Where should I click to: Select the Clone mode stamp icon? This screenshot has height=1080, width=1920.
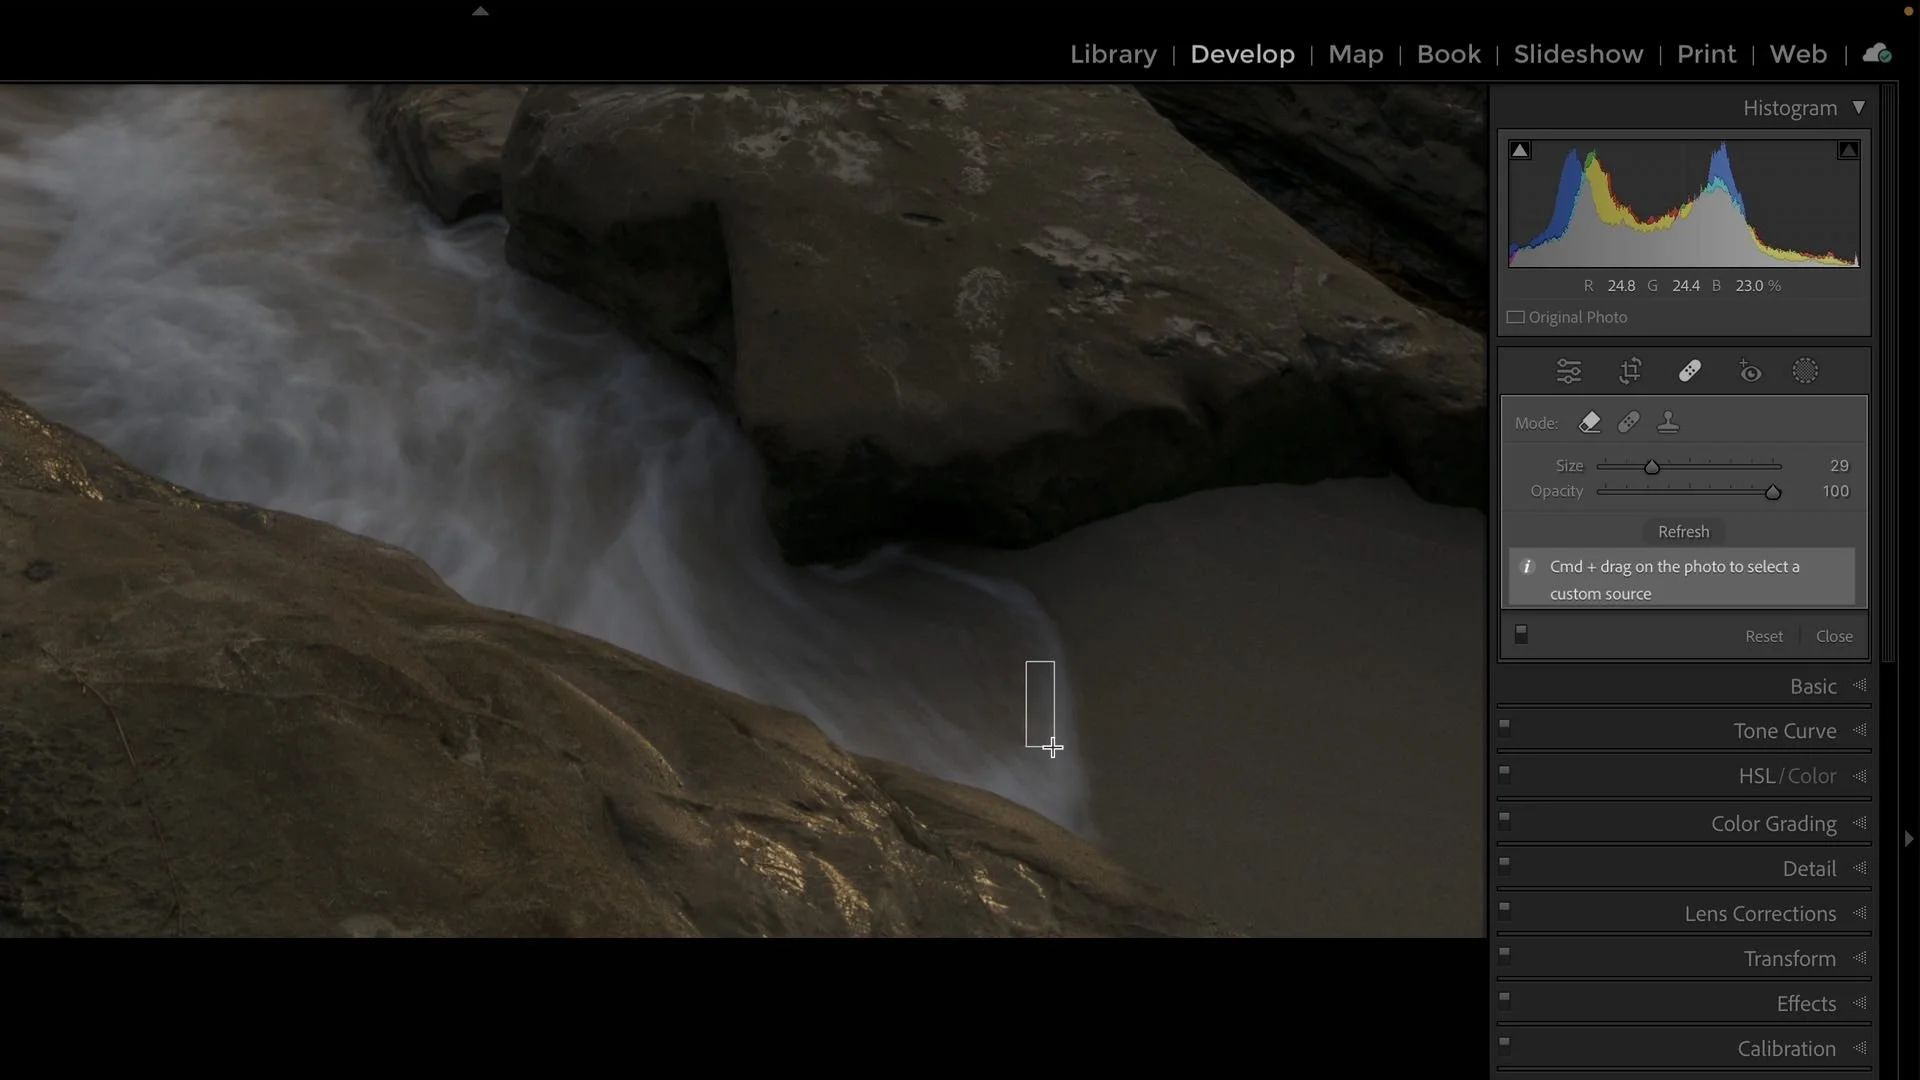(x=1669, y=422)
